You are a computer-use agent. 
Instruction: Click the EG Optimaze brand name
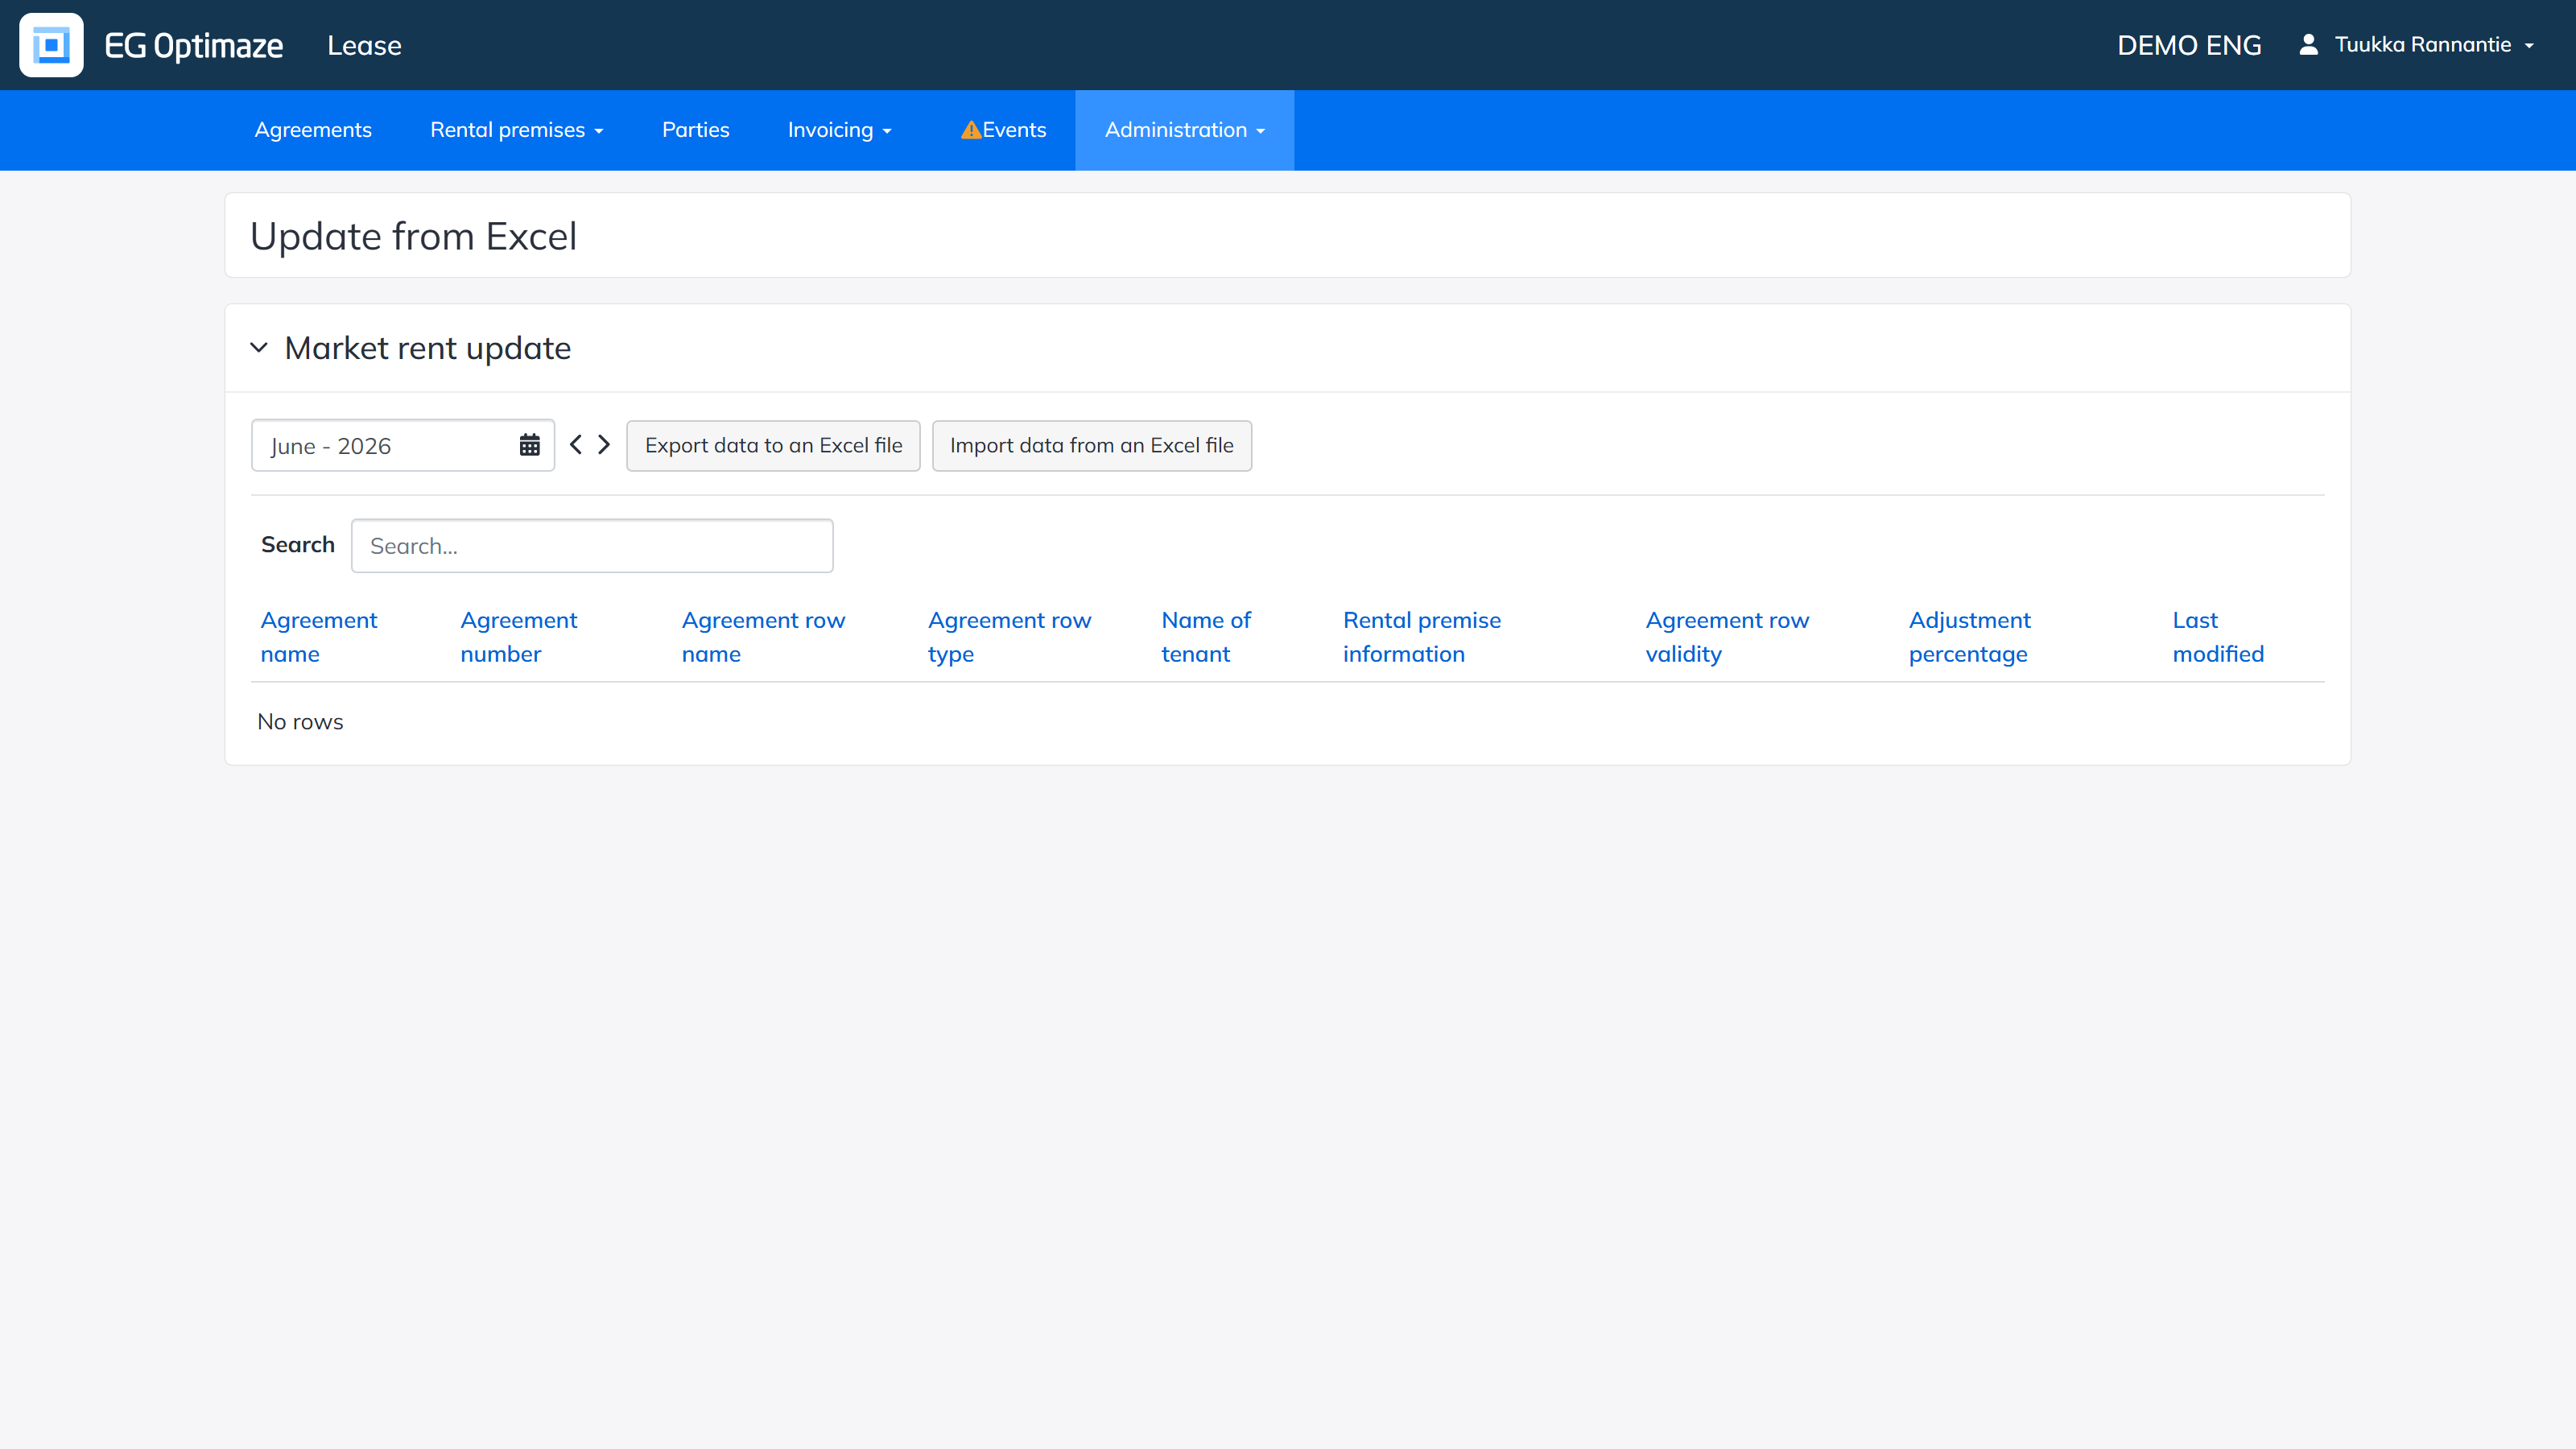[x=193, y=45]
